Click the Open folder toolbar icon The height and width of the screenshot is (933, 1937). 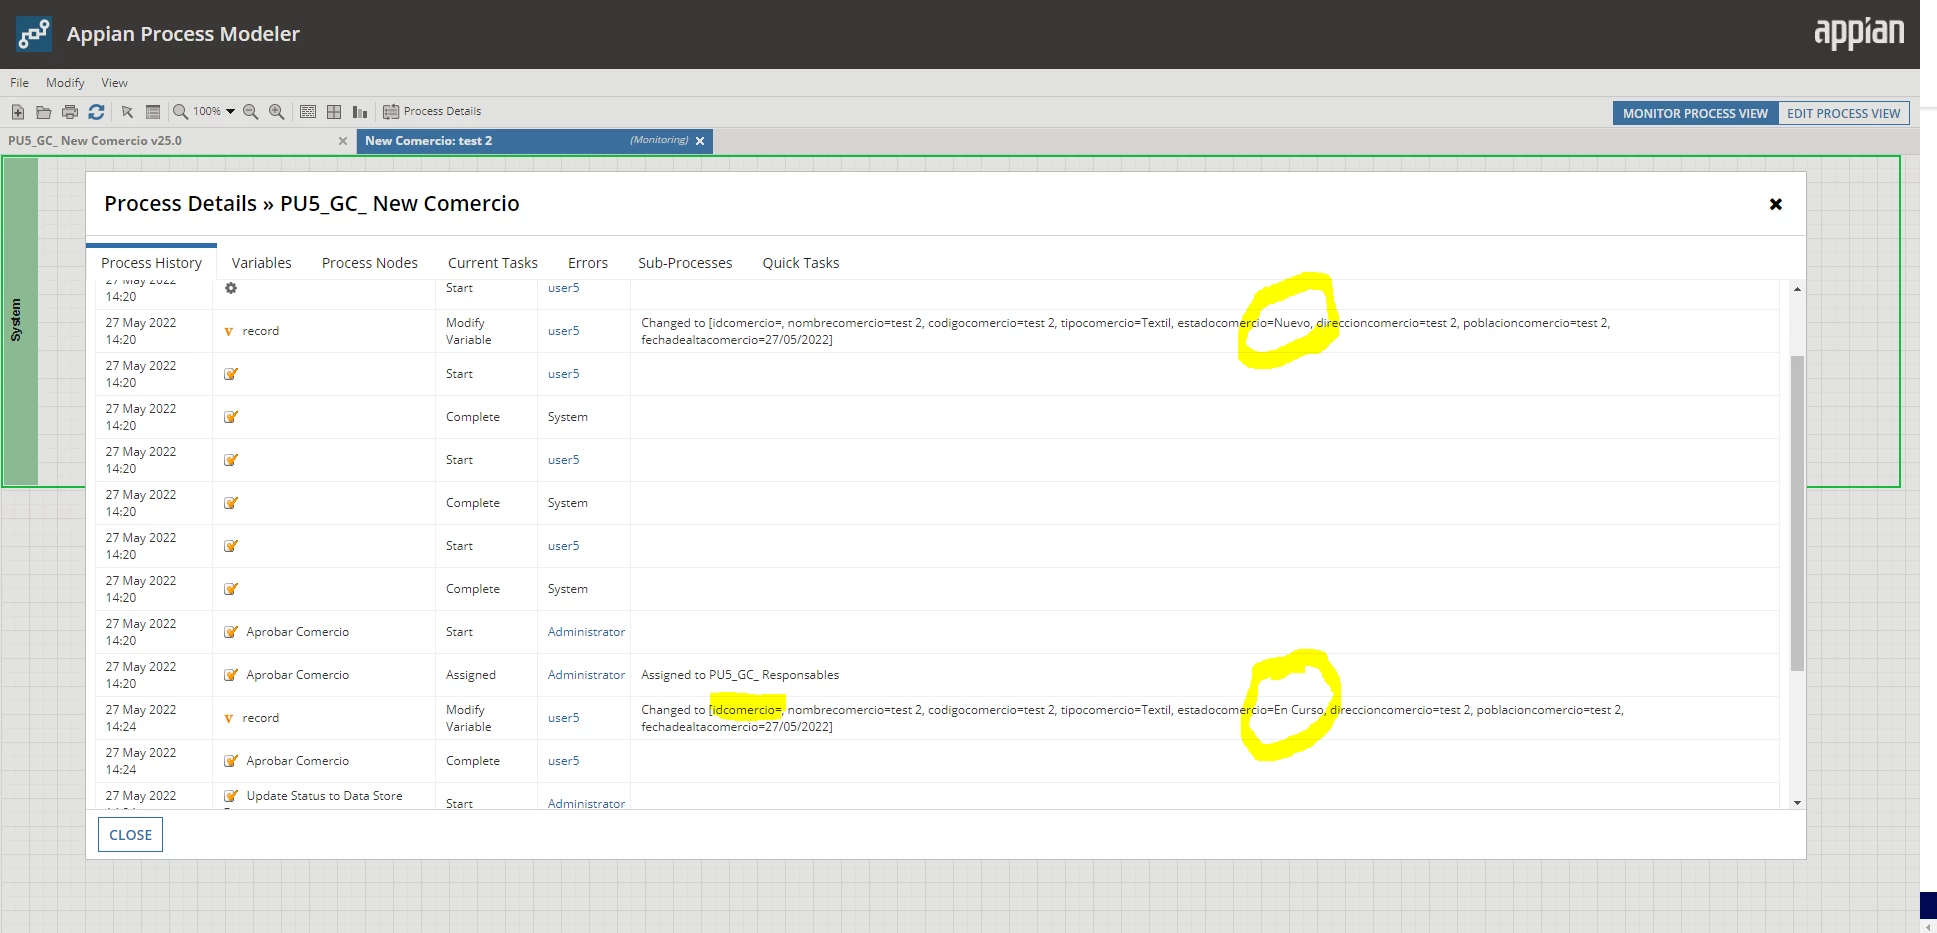tap(44, 112)
